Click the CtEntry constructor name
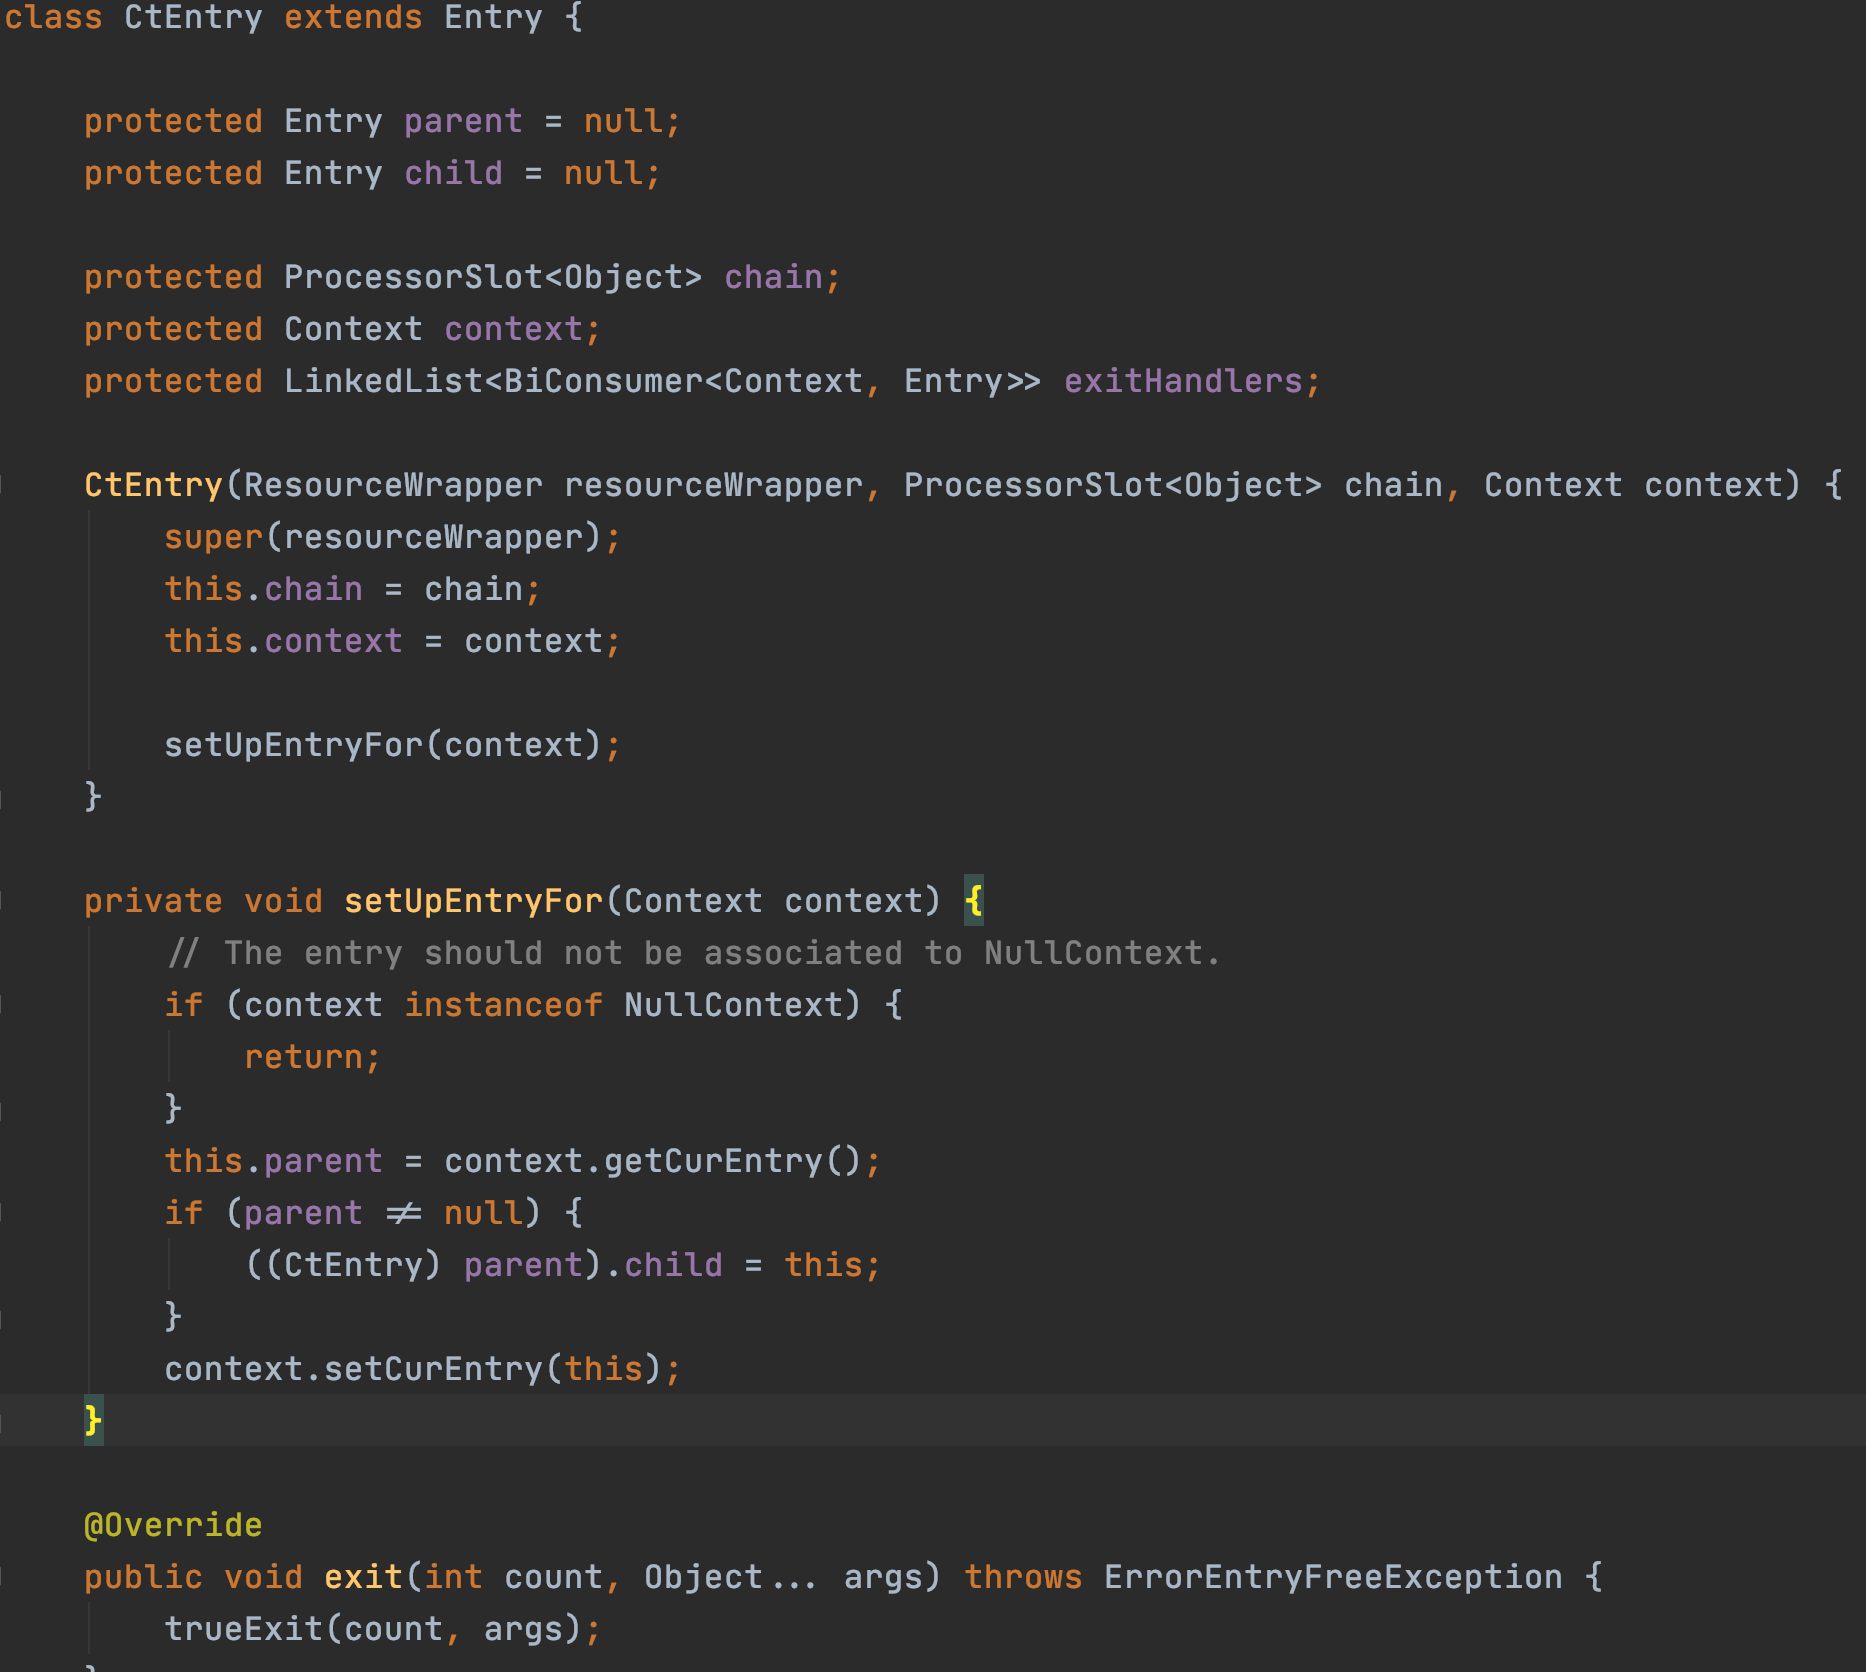 coord(153,486)
